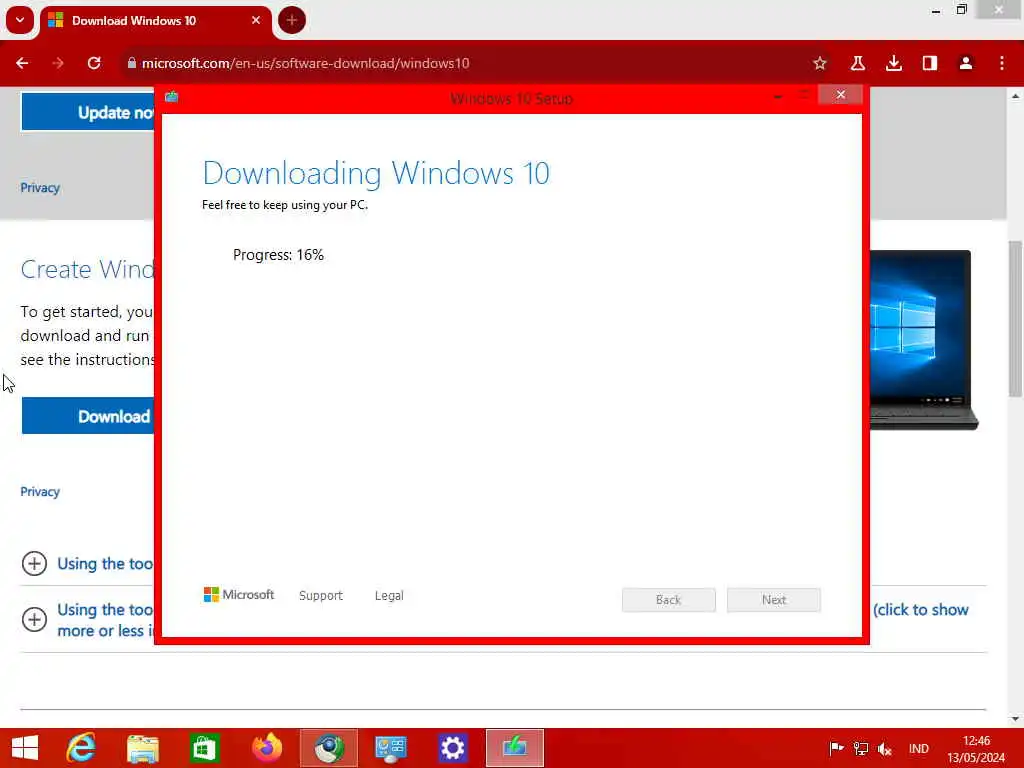Screen dimensions: 1024x768
Task: Open Chrome Labs flask icon
Action: coord(857,63)
